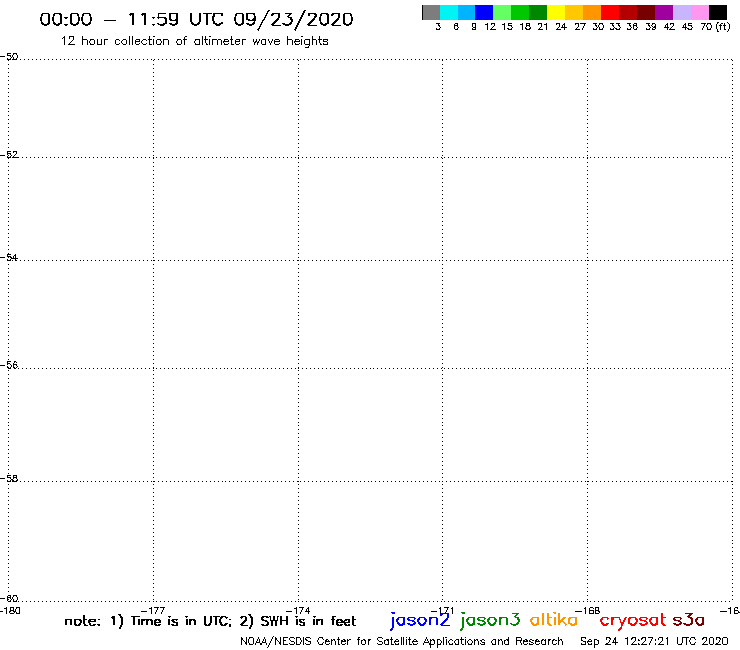Click the yellow legend swatch
Image resolution: width=740 pixels, height=650 pixels.
click(x=556, y=12)
